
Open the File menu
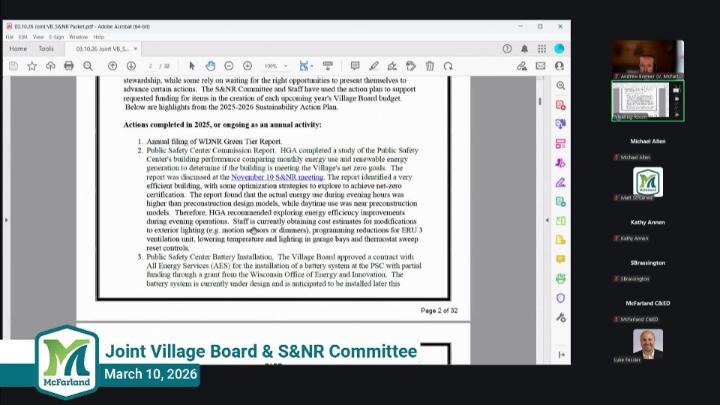pos(10,37)
